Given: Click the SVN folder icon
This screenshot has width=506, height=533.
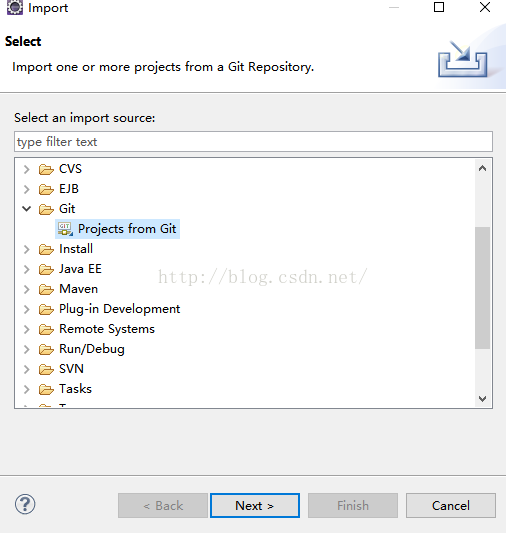Looking at the screenshot, I should tap(46, 369).
